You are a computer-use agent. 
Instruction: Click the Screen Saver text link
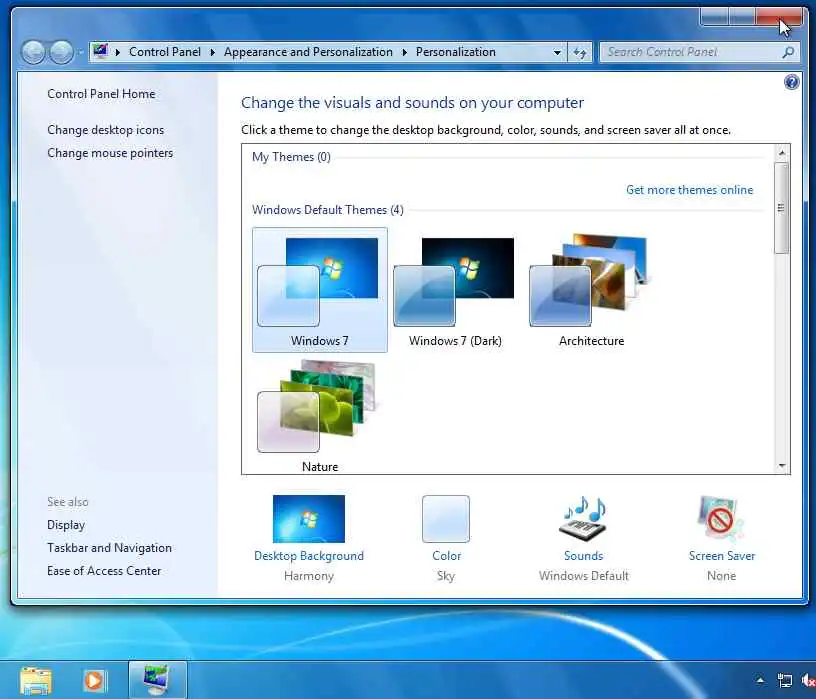(x=721, y=556)
